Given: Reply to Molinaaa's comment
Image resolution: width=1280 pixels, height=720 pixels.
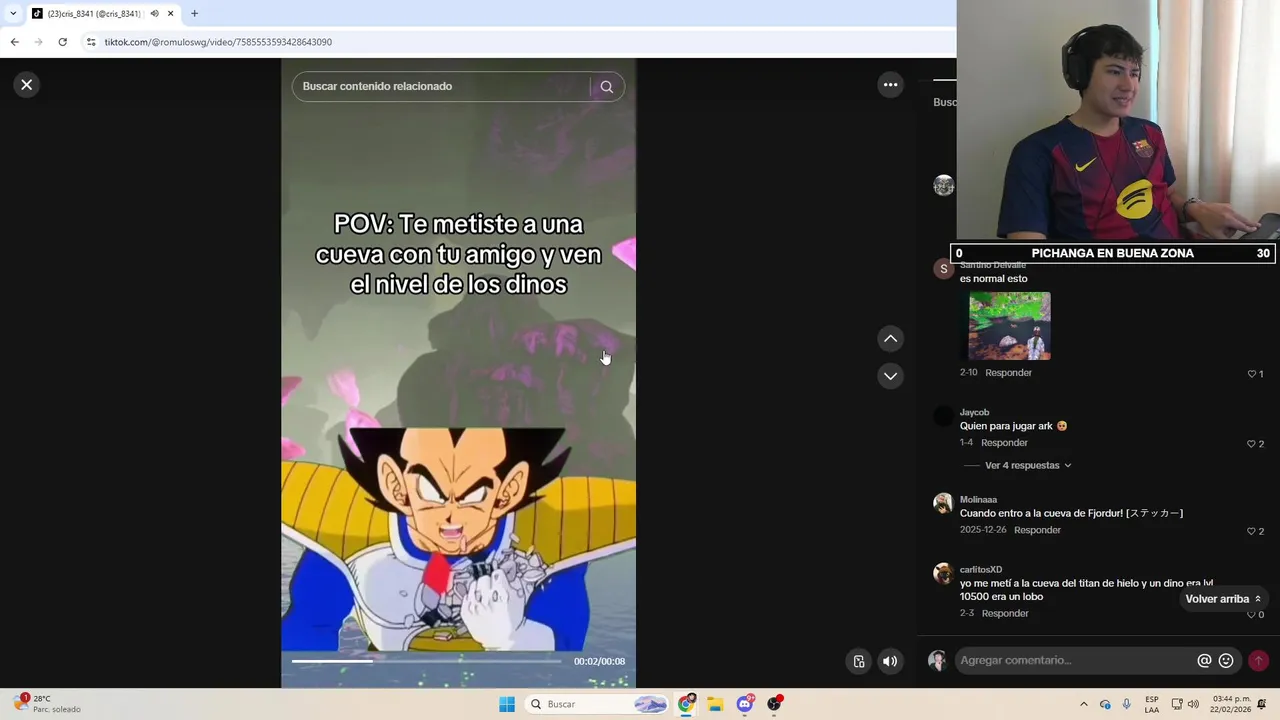Looking at the screenshot, I should (x=1037, y=530).
